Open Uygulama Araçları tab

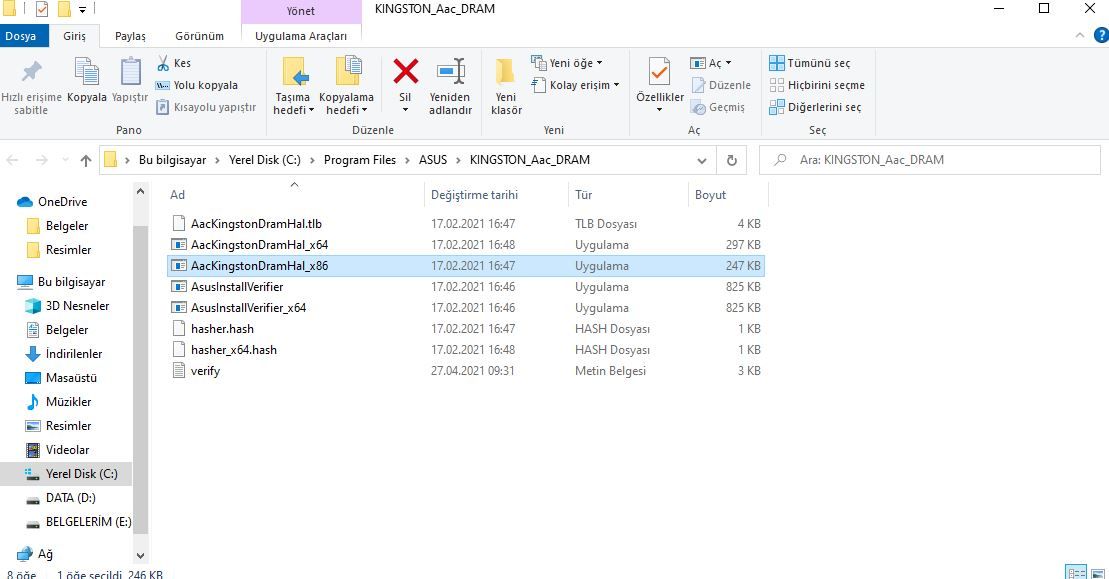tap(301, 36)
